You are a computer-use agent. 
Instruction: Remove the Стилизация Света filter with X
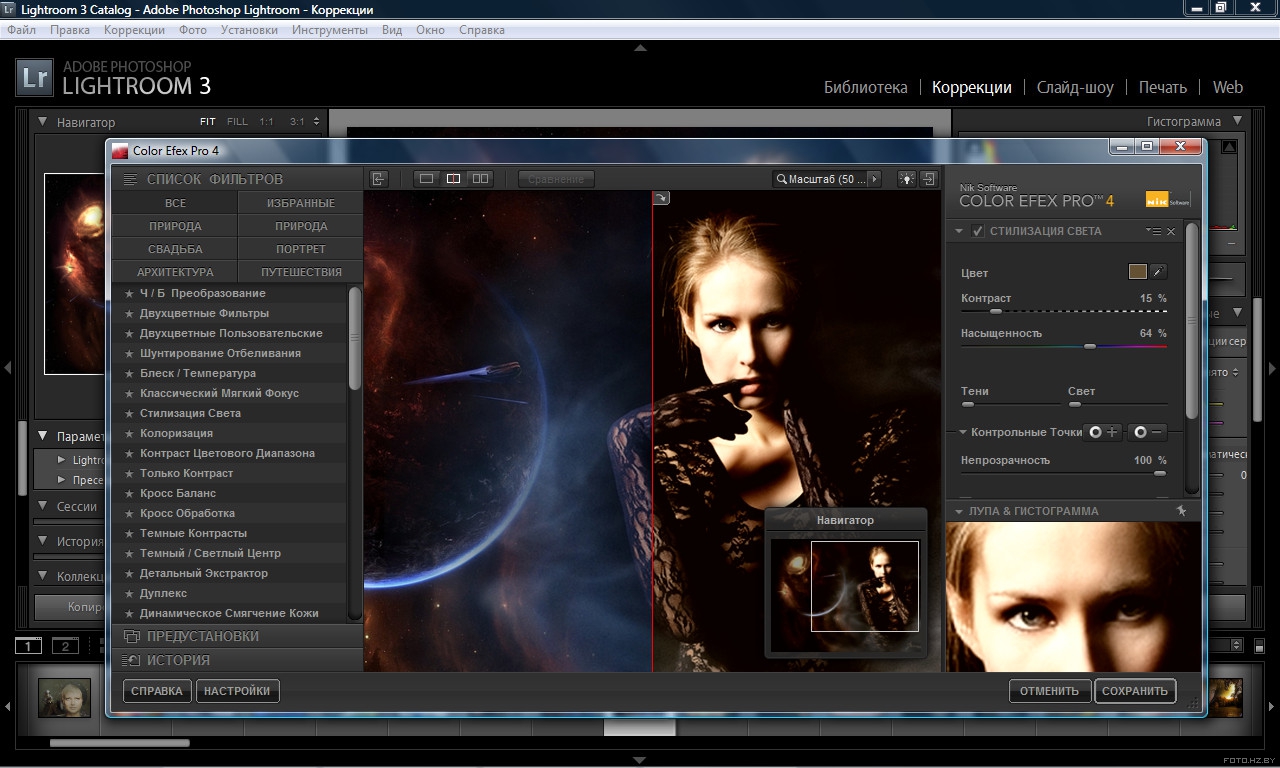click(x=1171, y=231)
